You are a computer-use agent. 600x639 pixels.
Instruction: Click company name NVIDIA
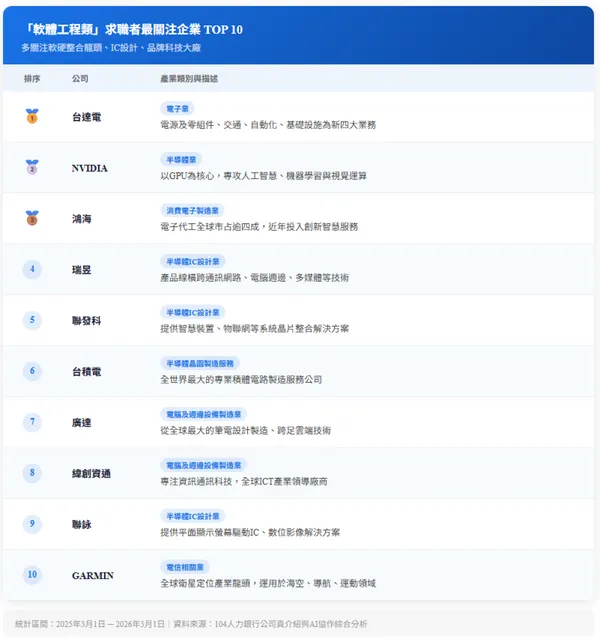[x=90, y=168]
